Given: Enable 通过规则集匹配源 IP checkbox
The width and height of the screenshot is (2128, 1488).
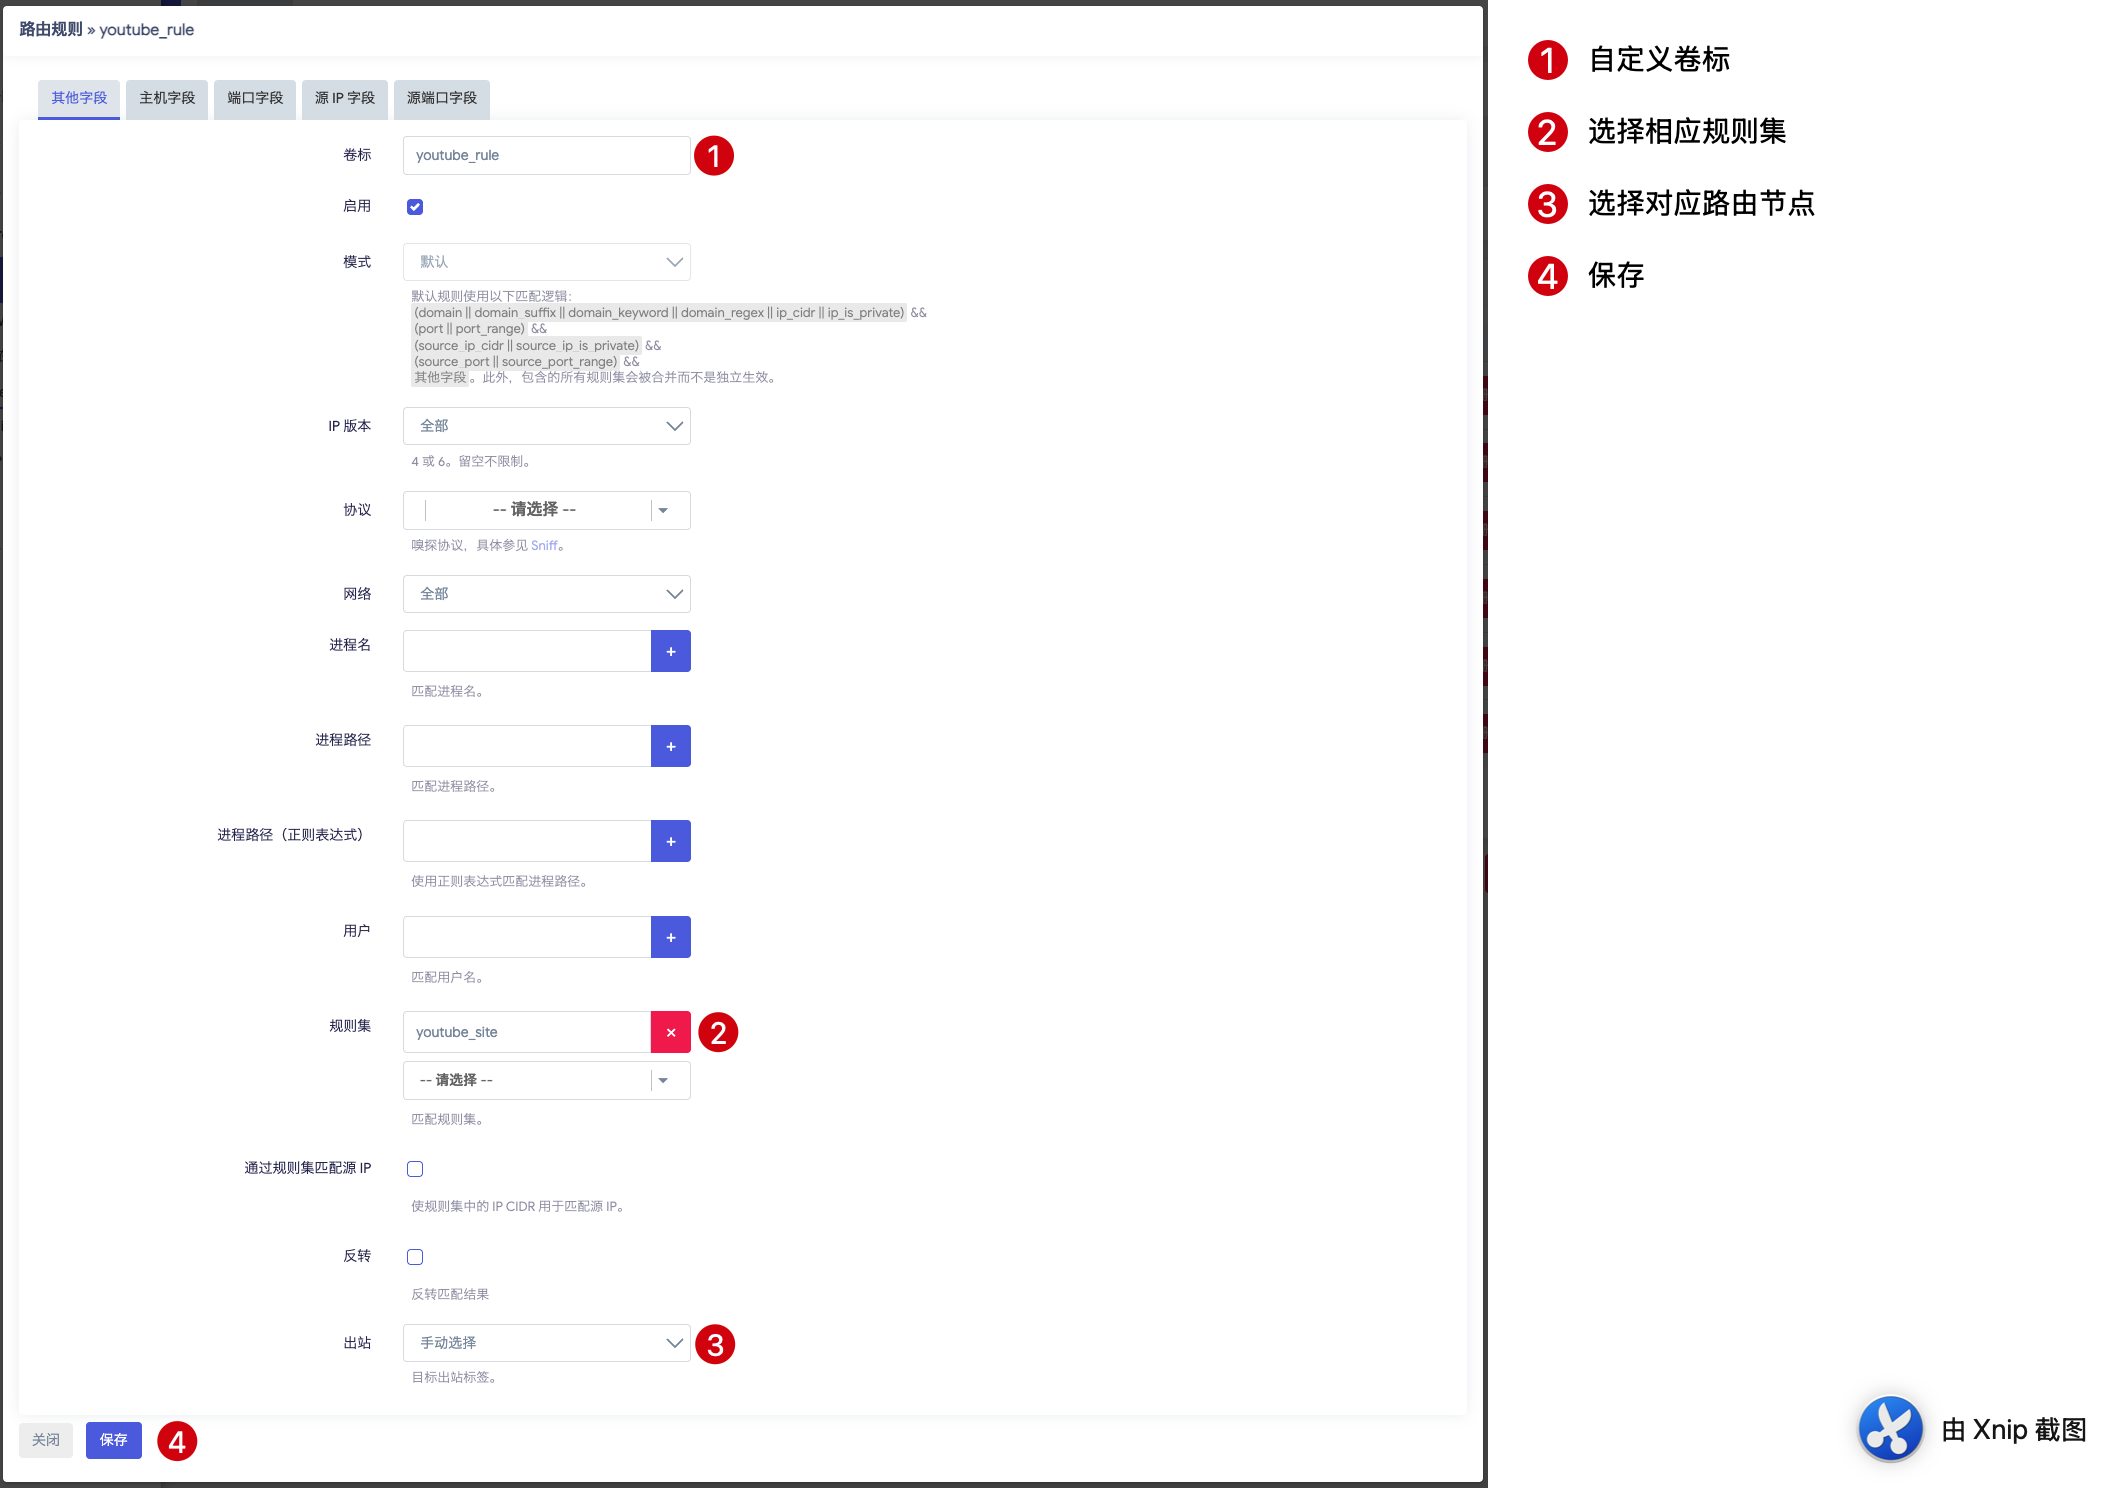Looking at the screenshot, I should tap(415, 1169).
